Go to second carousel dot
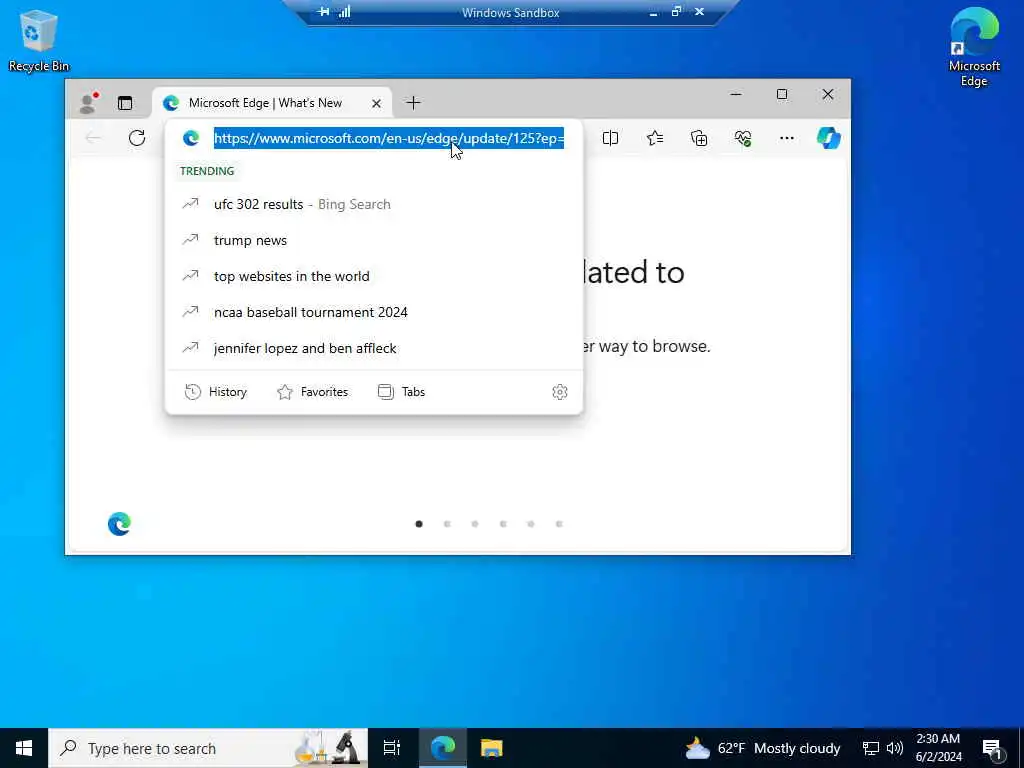1024x768 pixels. [x=447, y=524]
